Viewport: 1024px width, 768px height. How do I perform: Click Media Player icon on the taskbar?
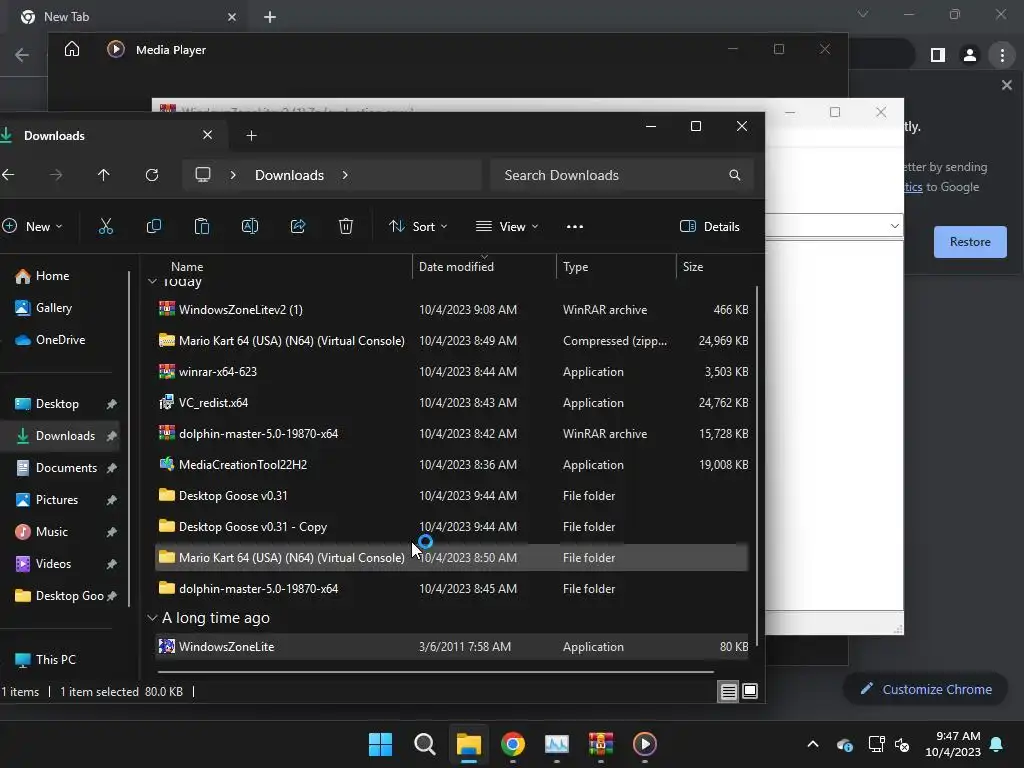tap(645, 744)
